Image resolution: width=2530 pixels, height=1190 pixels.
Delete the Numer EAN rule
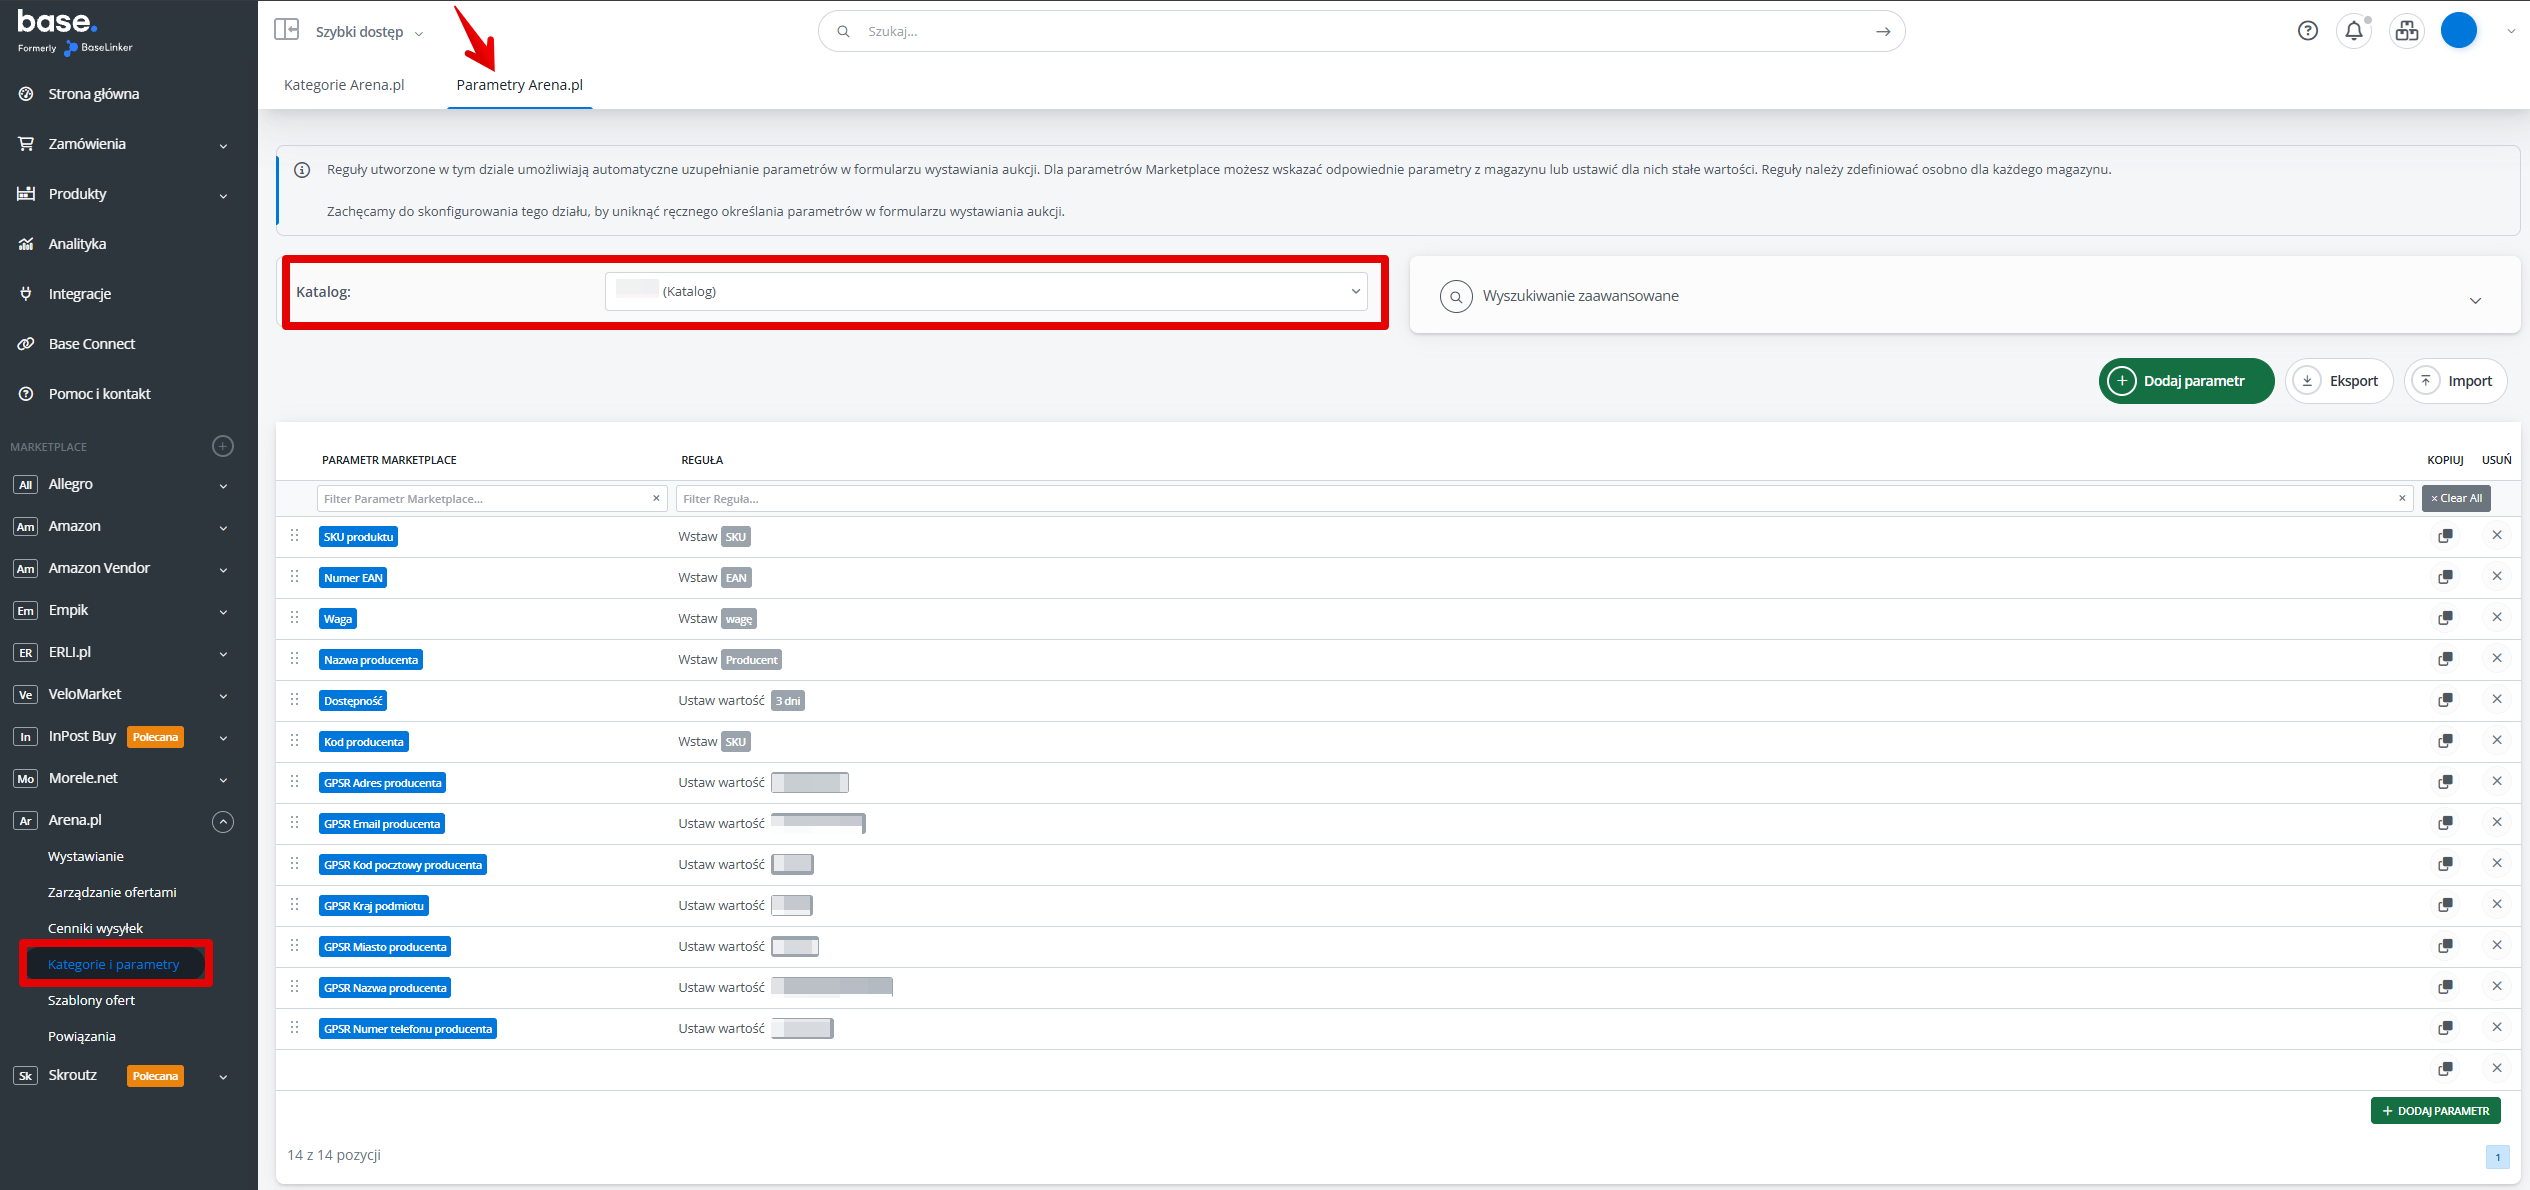[x=2496, y=576]
